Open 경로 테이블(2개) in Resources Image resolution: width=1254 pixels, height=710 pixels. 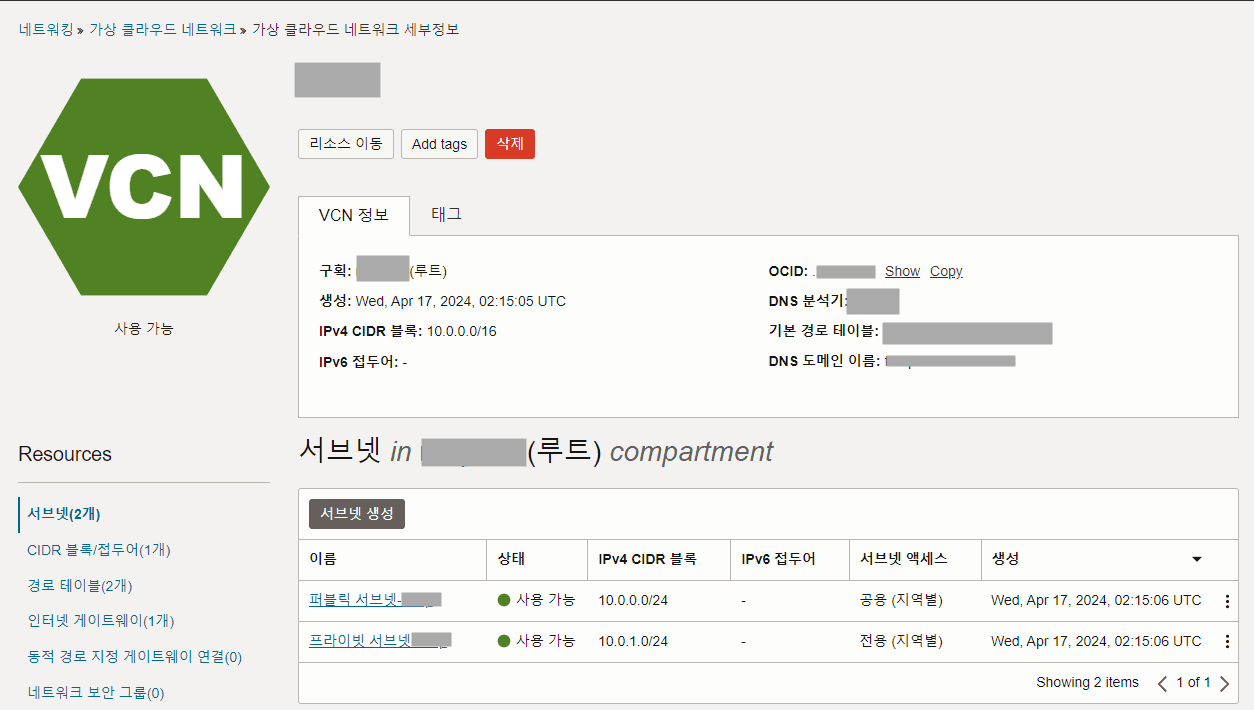point(80,585)
